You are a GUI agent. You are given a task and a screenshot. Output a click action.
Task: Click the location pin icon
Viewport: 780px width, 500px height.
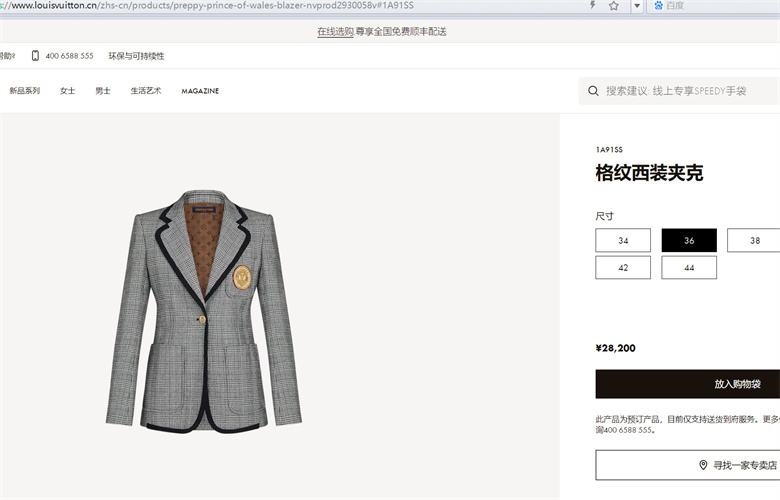point(703,465)
